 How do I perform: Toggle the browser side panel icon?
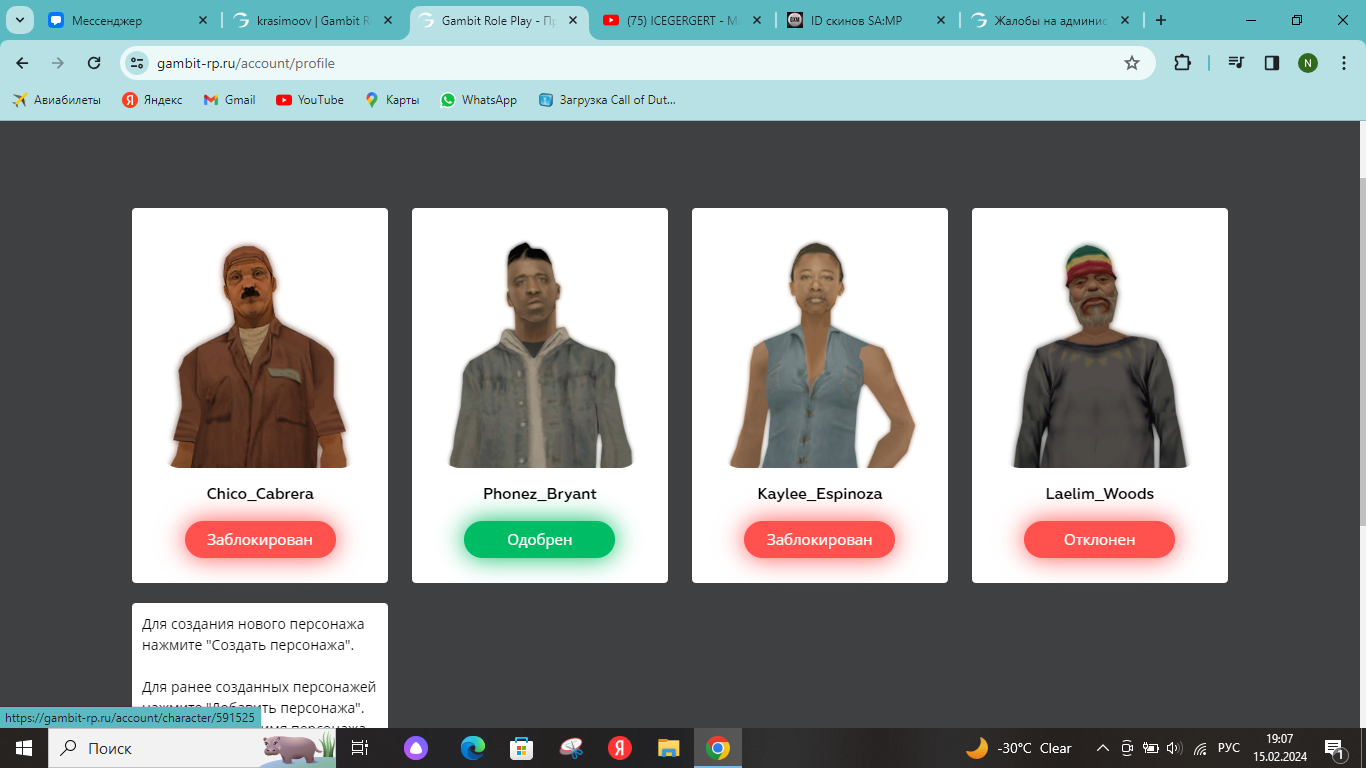pos(1272,63)
